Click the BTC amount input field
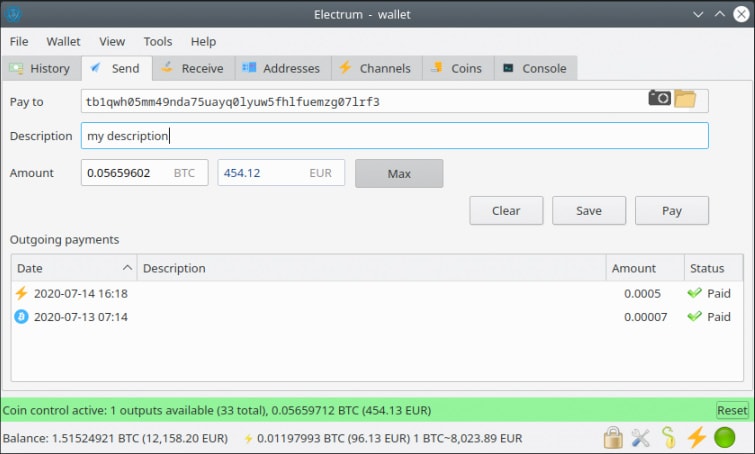 127,173
